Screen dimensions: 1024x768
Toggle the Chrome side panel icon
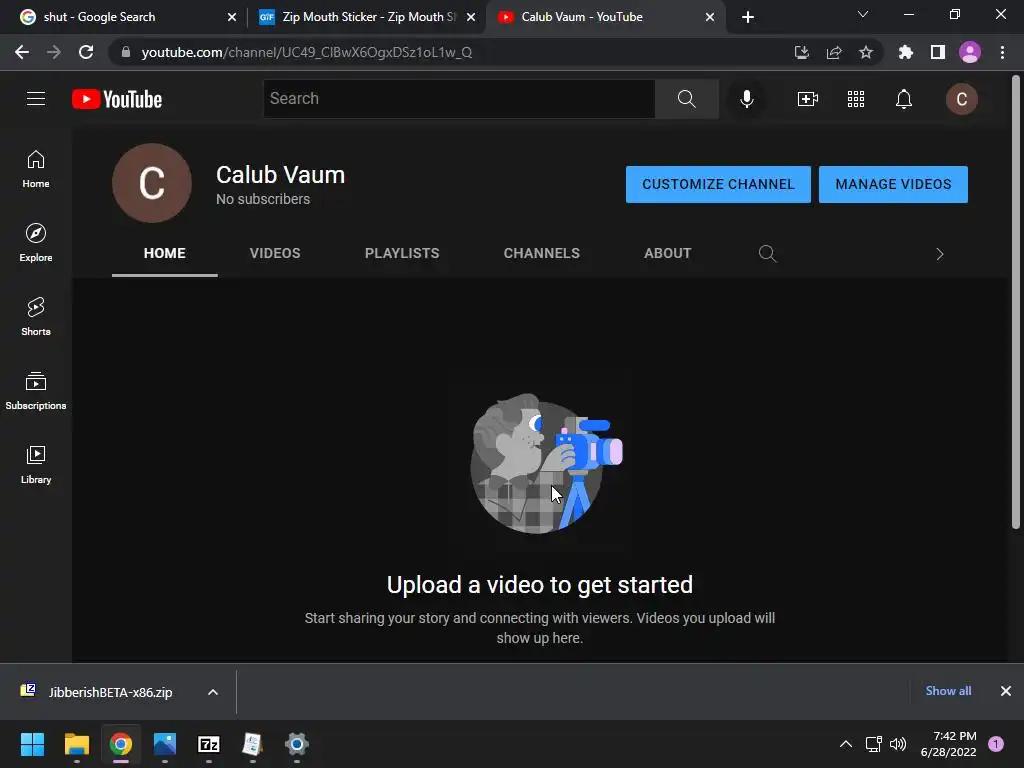click(938, 52)
